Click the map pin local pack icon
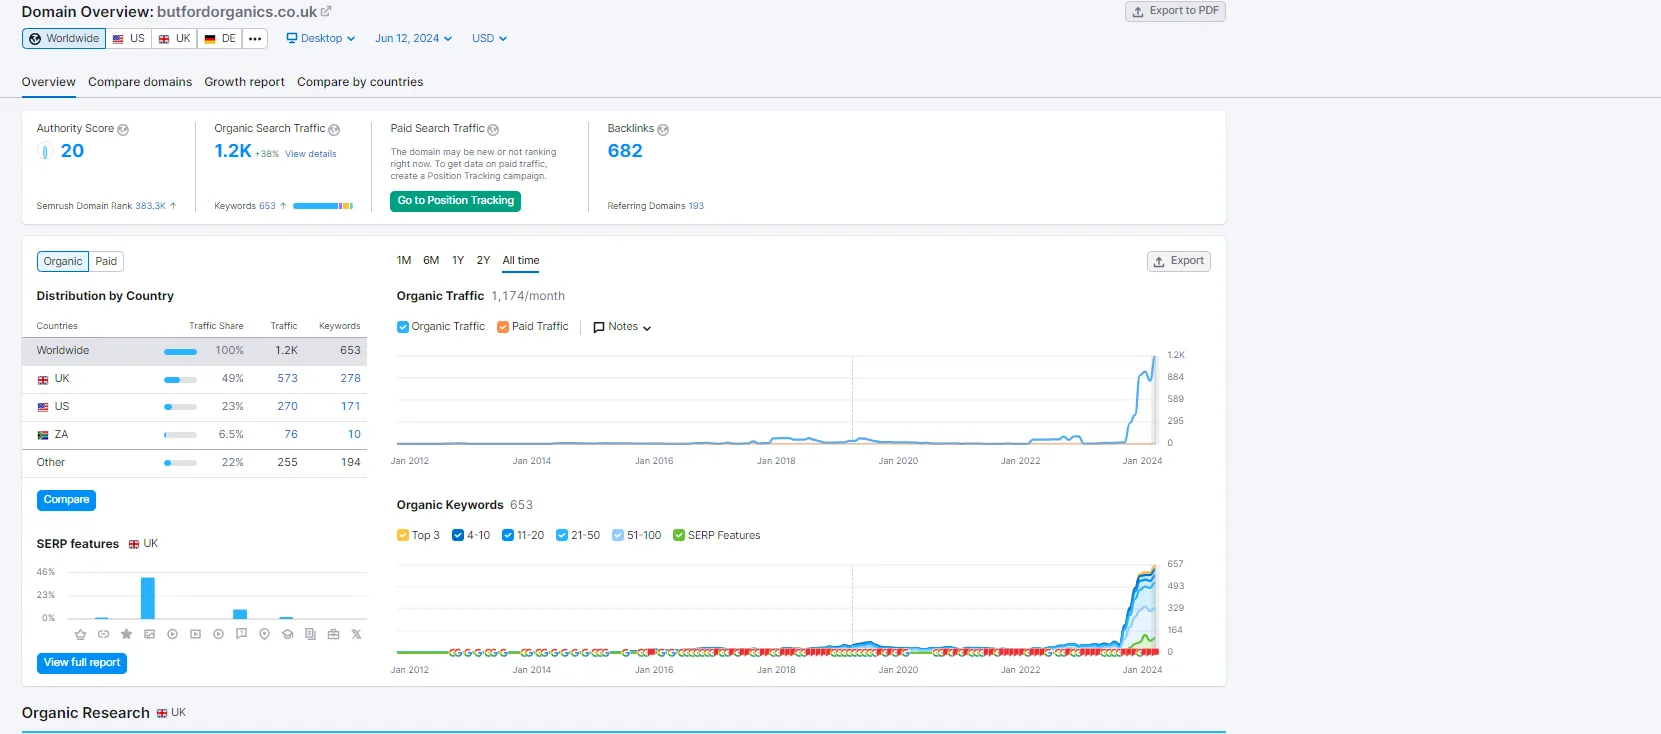1661x734 pixels. [x=264, y=634]
